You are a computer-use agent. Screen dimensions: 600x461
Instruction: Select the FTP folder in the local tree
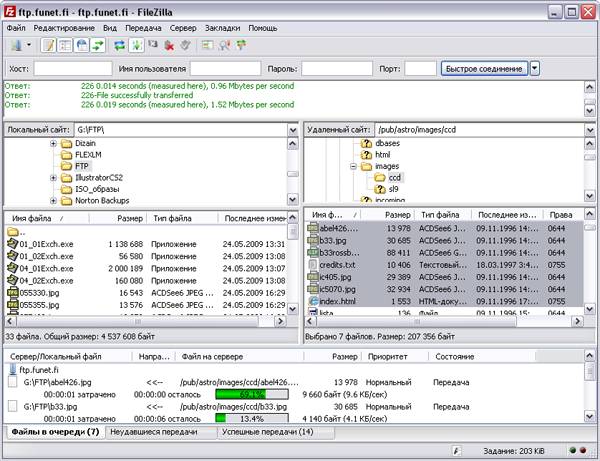pyautogui.click(x=82, y=166)
